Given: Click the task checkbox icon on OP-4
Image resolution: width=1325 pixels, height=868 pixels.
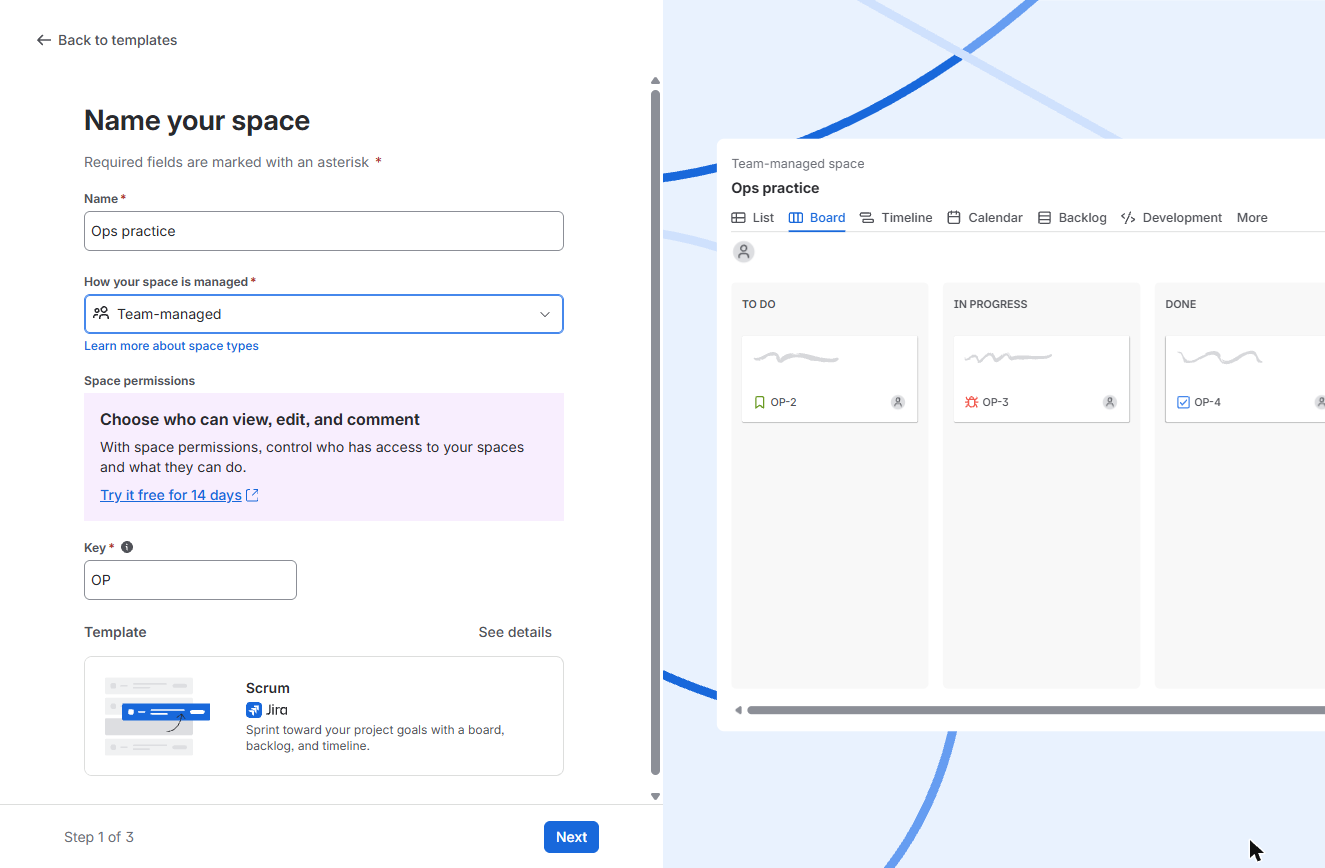Looking at the screenshot, I should click(x=1183, y=402).
